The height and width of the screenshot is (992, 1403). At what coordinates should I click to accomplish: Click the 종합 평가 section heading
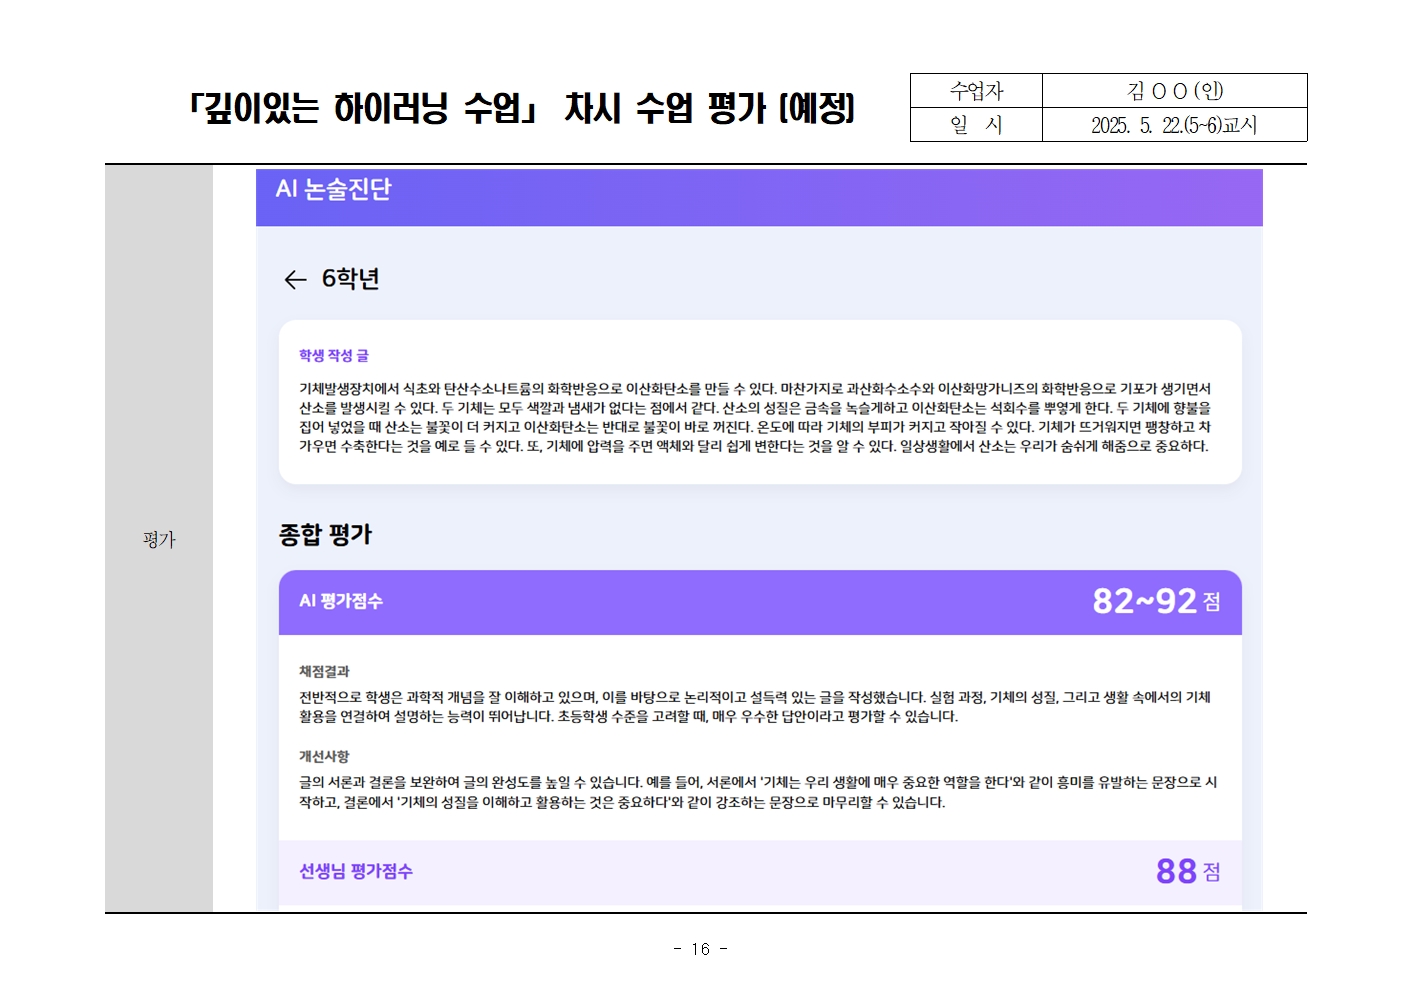325,535
